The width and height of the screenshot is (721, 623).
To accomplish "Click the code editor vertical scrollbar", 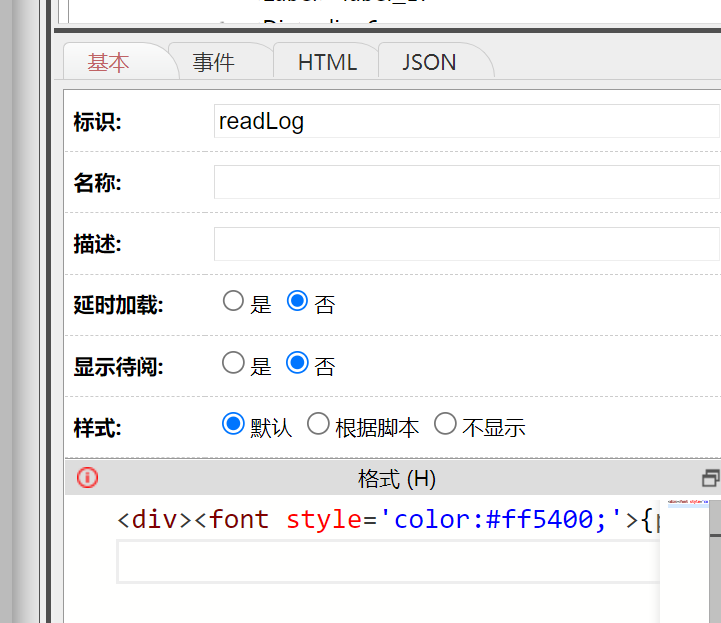I will pos(715,561).
